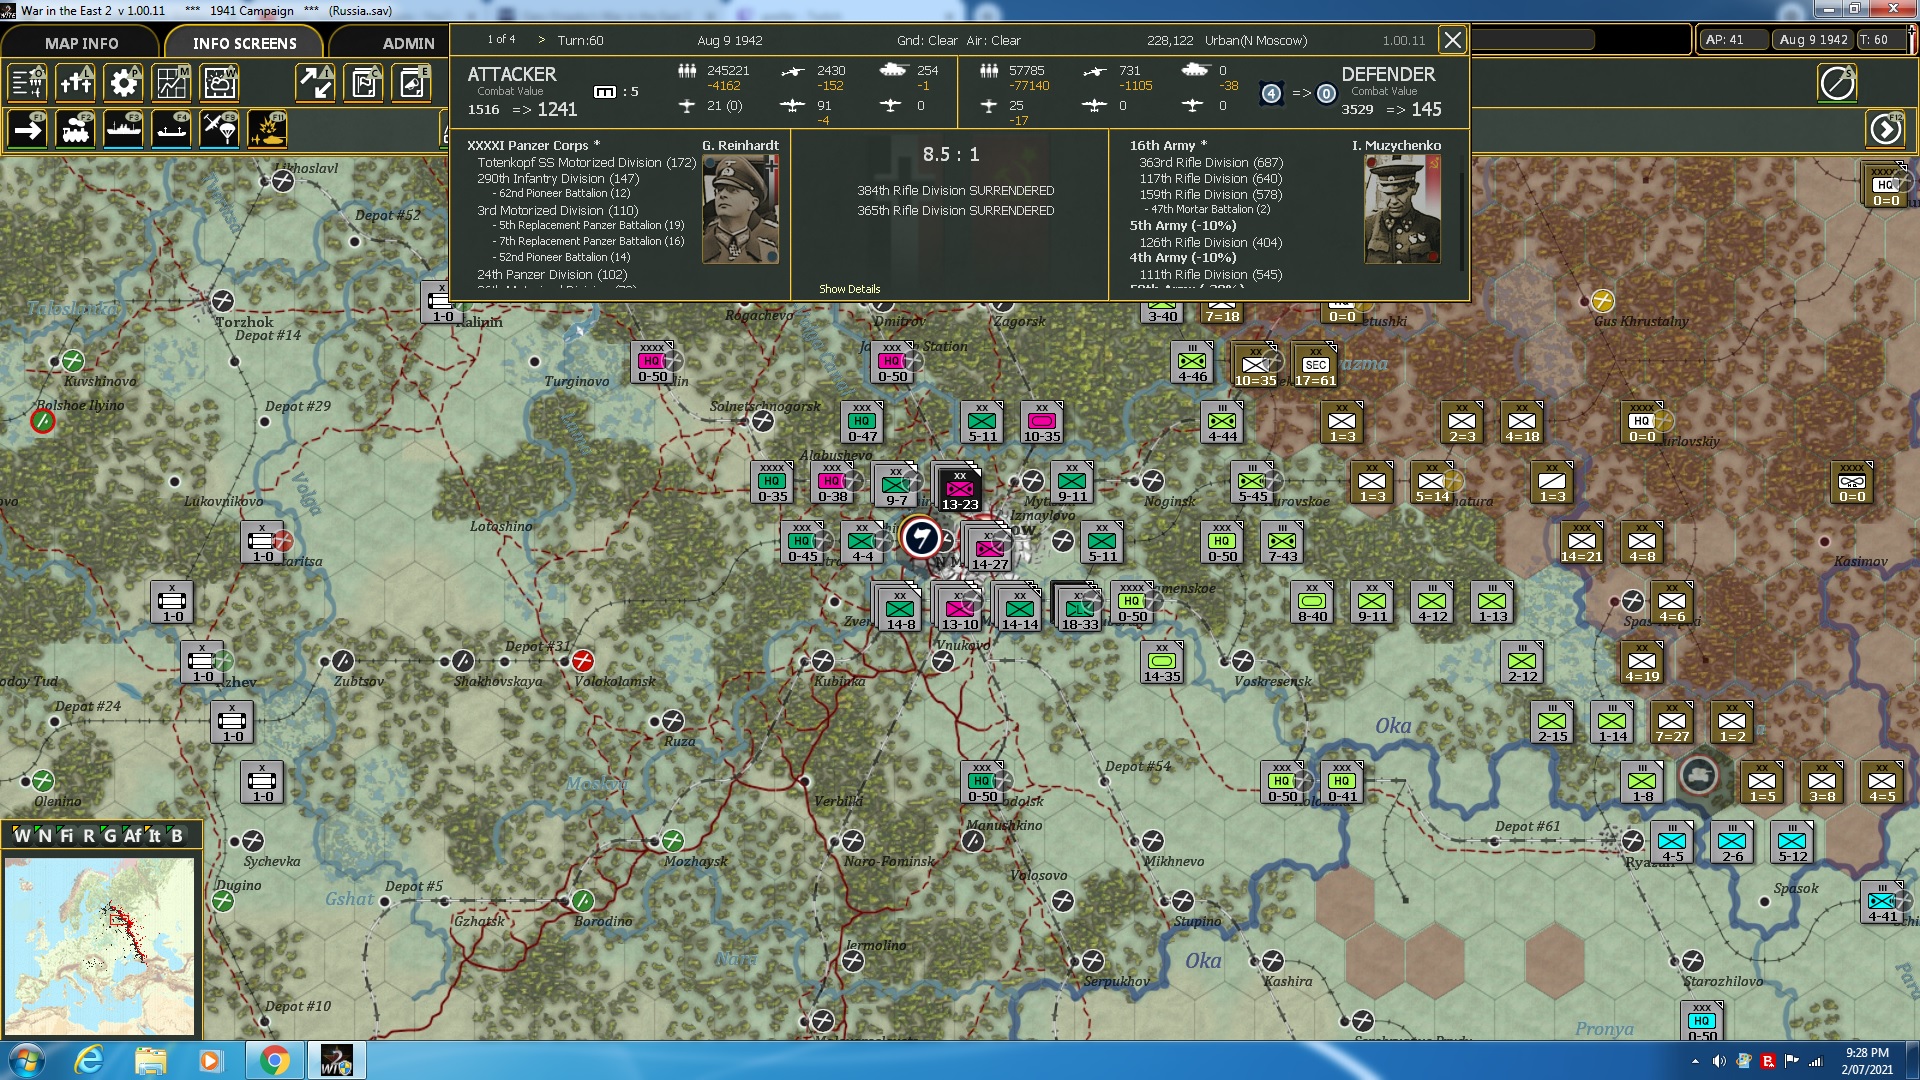Select naval transport mode

click(123, 129)
